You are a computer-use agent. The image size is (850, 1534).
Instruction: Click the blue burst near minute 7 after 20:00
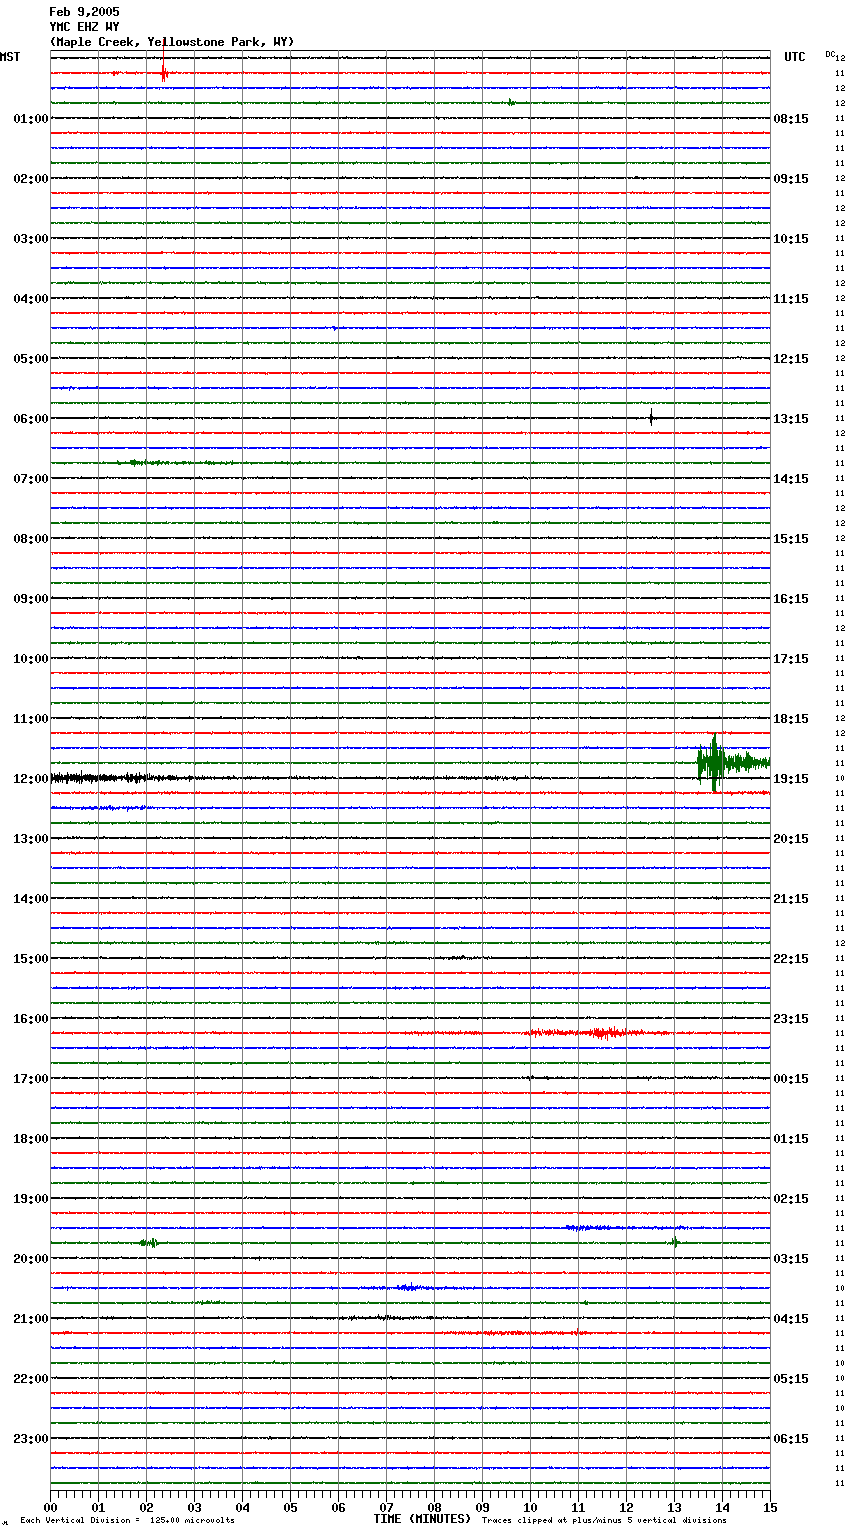click(410, 1288)
